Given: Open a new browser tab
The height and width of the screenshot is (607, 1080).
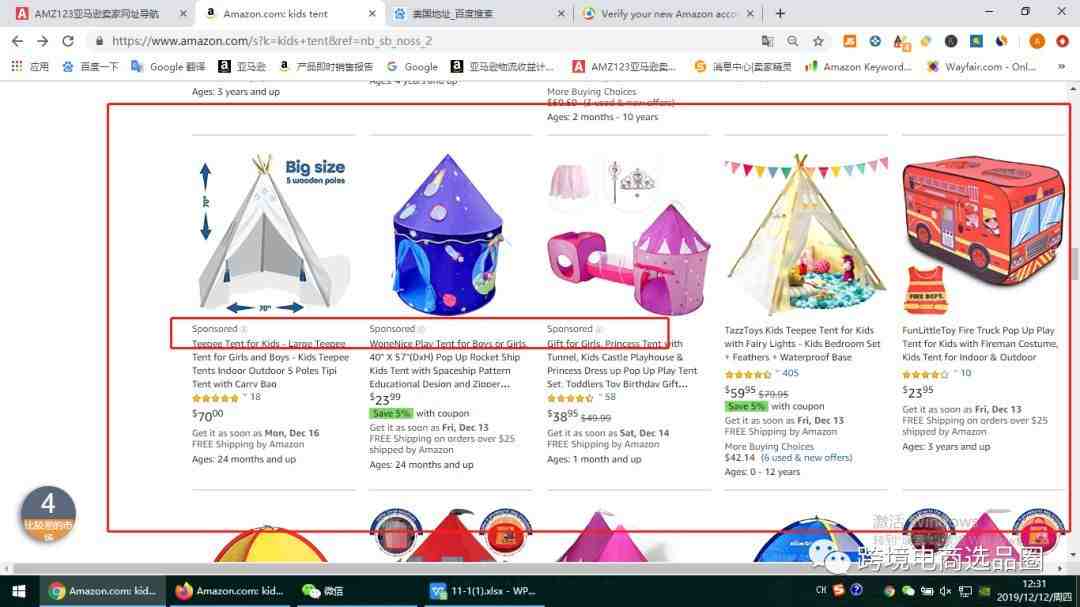Looking at the screenshot, I should pos(780,13).
